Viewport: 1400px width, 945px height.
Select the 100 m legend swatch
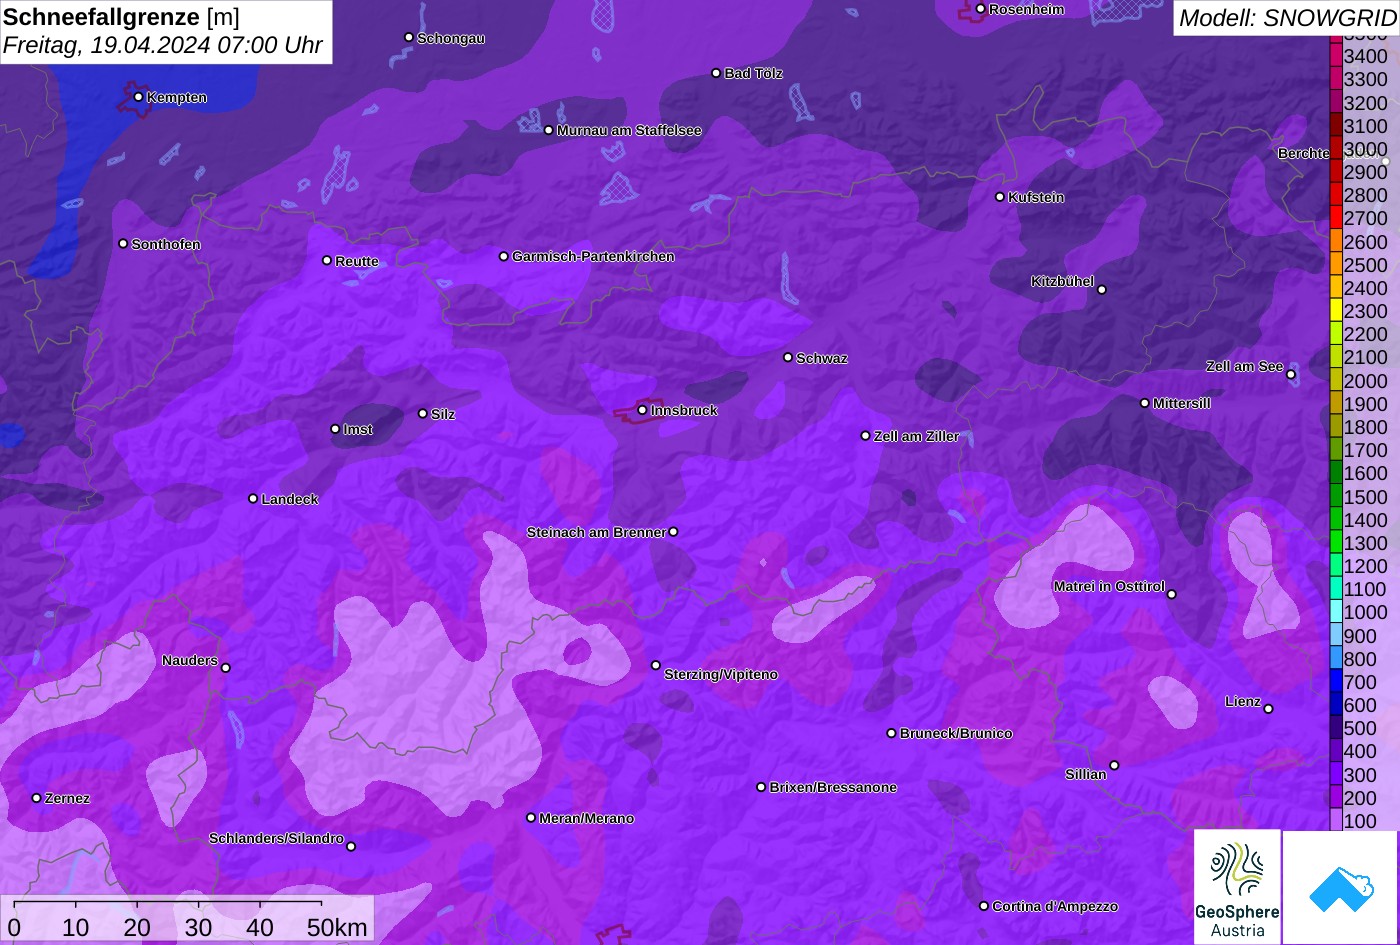click(x=1336, y=820)
